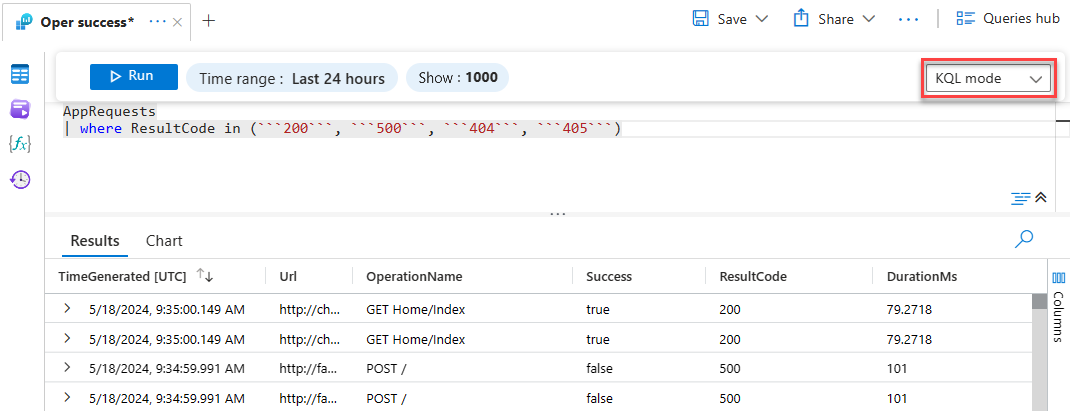1079x411 pixels.
Task: Add a new query tab
Action: (x=208, y=21)
